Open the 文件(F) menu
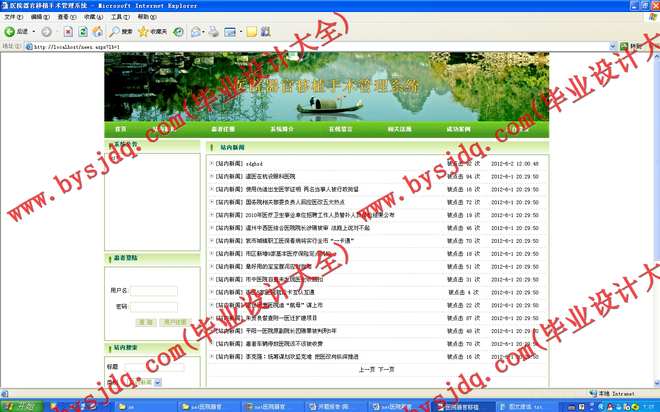The height and width of the screenshot is (412, 660). [x=13, y=17]
